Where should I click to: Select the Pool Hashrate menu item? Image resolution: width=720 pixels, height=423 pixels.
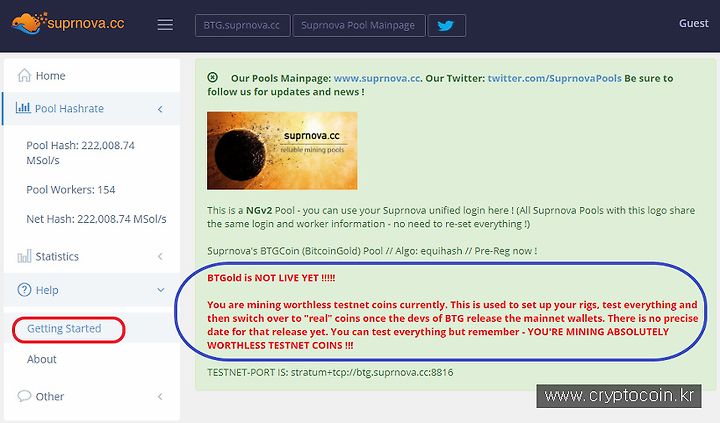point(92,109)
